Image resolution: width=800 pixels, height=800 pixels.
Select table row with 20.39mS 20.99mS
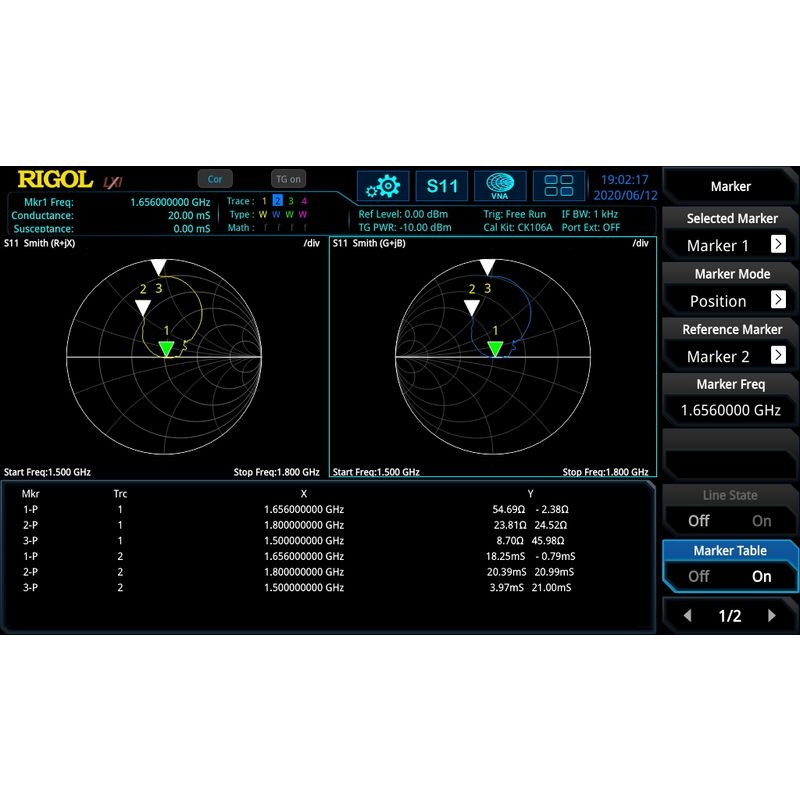coord(327,572)
